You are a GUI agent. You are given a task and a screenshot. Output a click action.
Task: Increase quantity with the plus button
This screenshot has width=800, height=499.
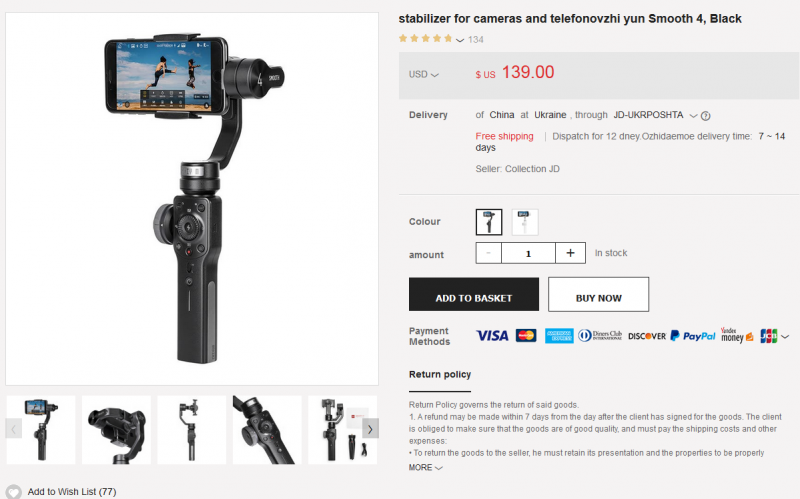570,253
